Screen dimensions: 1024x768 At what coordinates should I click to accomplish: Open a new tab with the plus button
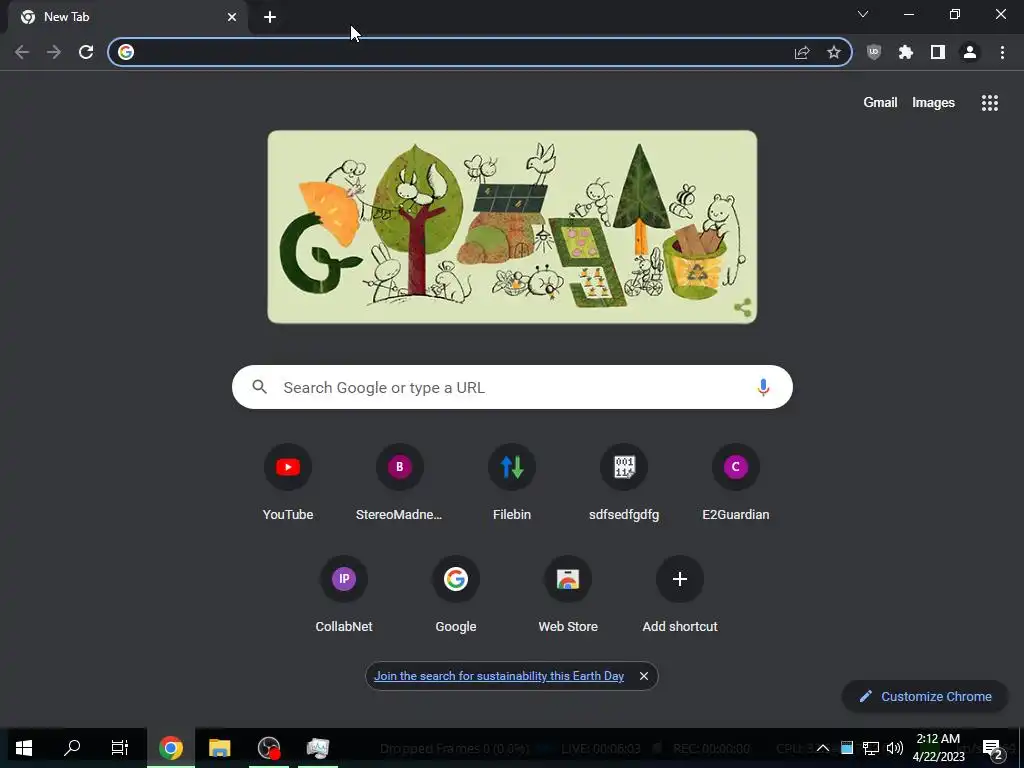point(270,17)
